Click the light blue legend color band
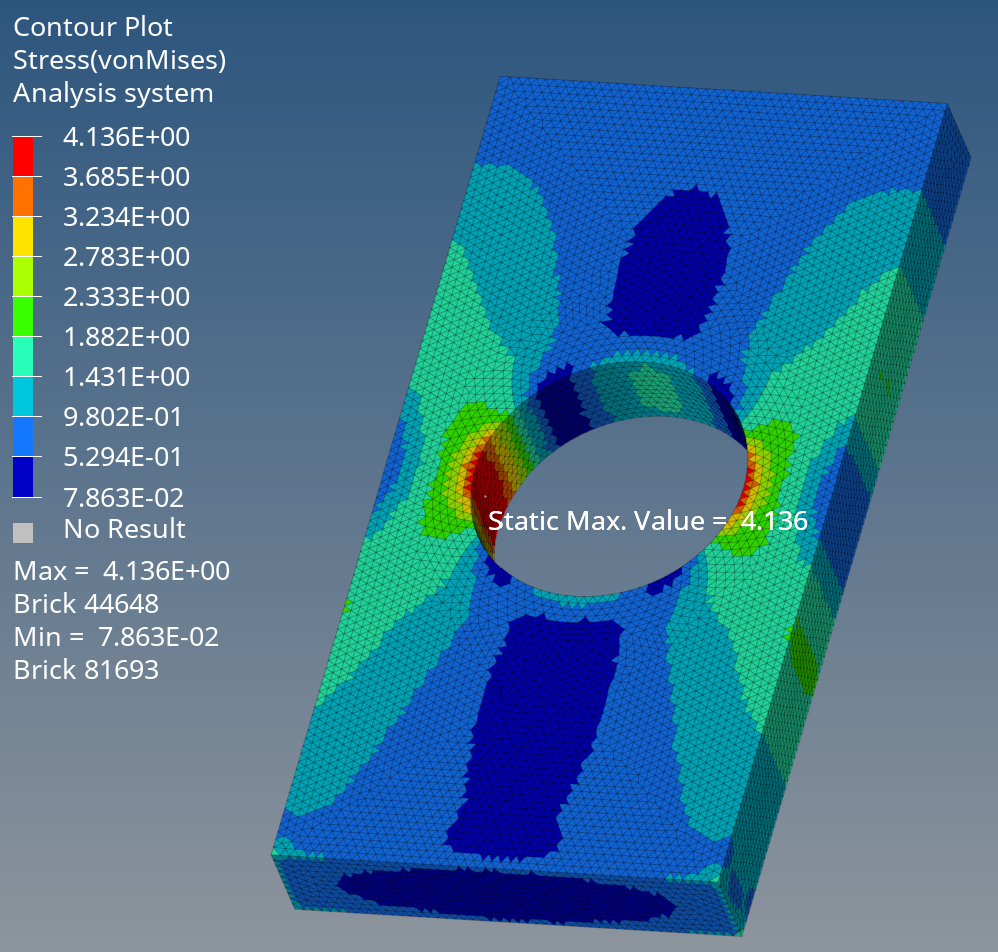Screen dimensions: 998x952 point(23,437)
